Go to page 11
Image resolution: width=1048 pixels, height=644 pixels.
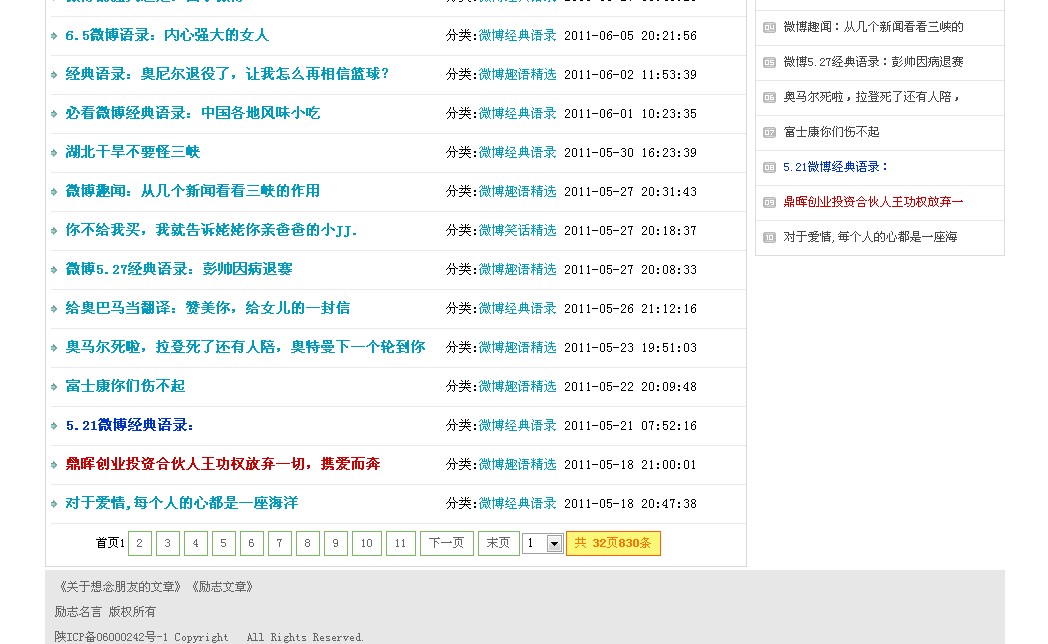pyautogui.click(x=401, y=543)
